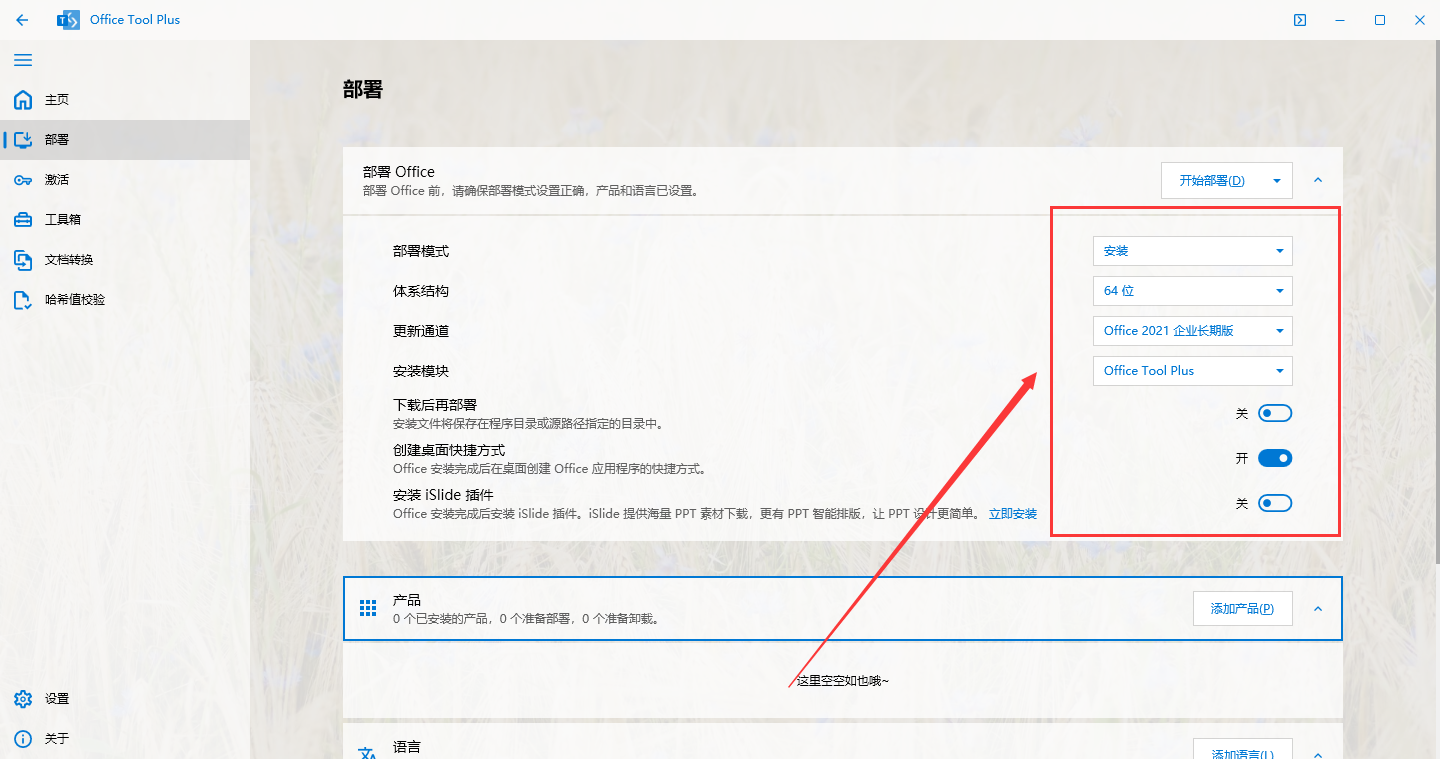Collapse the 产品 section chevron
The height and width of the screenshot is (759, 1440).
[x=1318, y=608]
